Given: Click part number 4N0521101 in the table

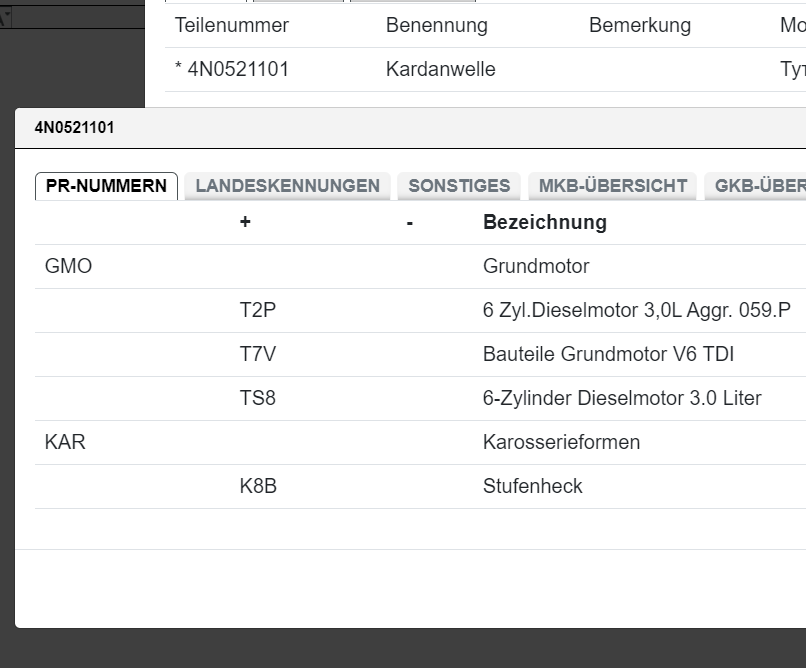Looking at the screenshot, I should click(238, 70).
